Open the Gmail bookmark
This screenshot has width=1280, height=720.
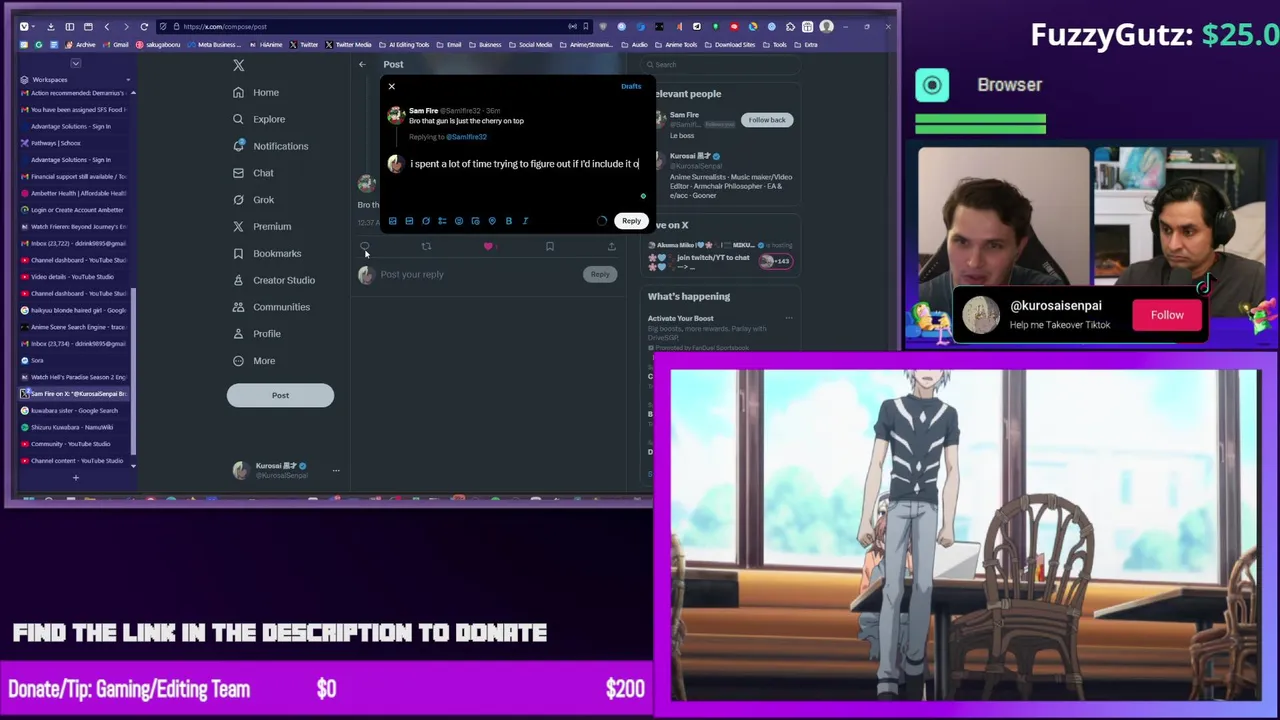[x=116, y=45]
